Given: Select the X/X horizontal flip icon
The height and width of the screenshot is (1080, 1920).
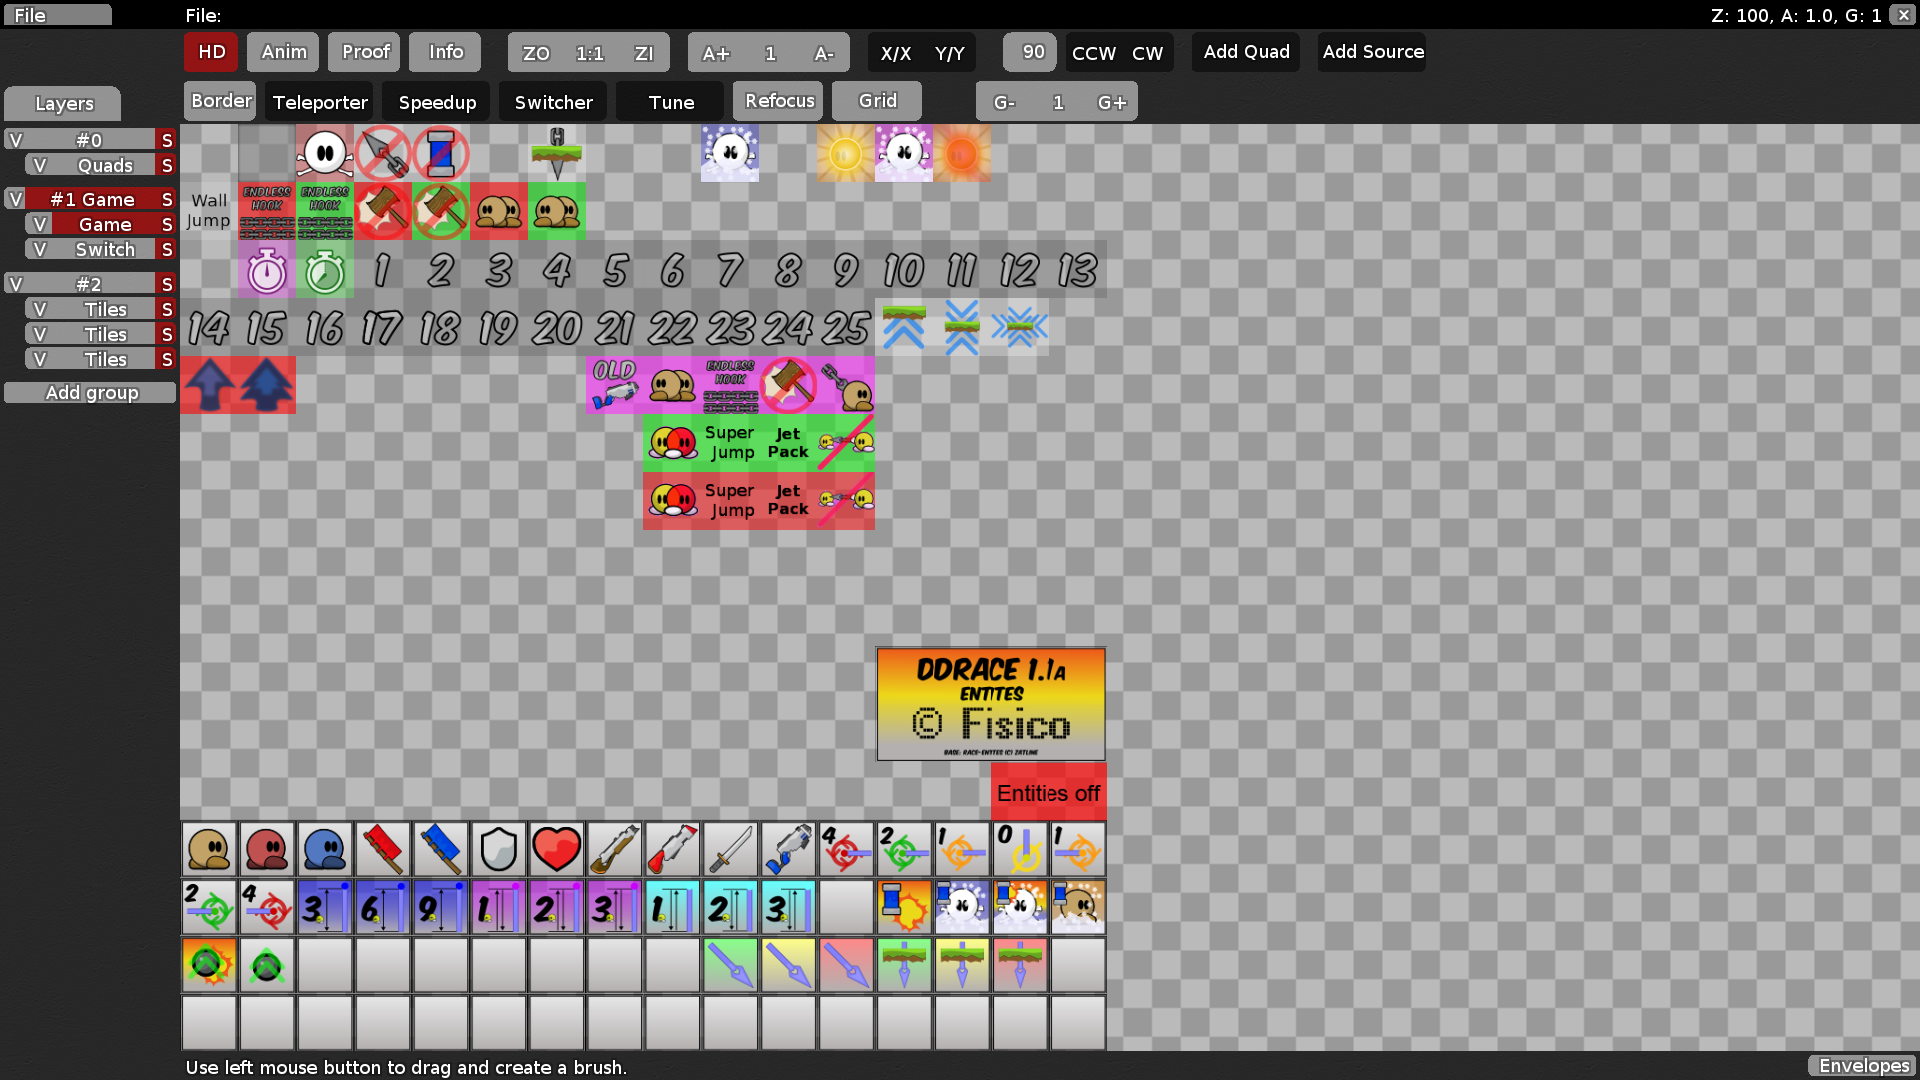Looking at the screenshot, I should click(895, 53).
